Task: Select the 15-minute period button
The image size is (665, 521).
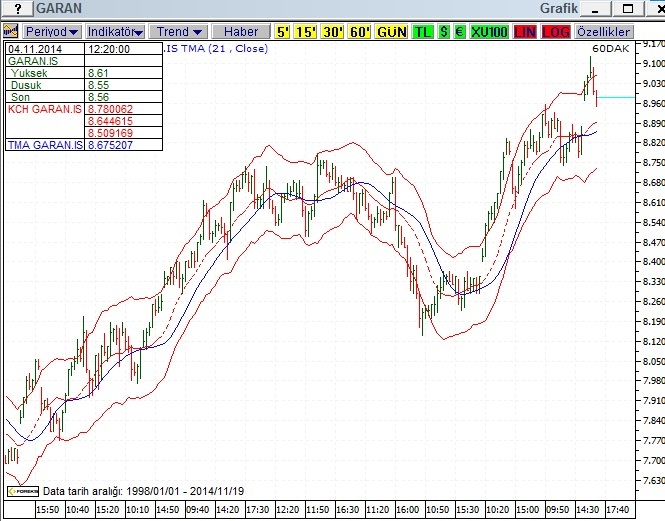Action: click(306, 32)
